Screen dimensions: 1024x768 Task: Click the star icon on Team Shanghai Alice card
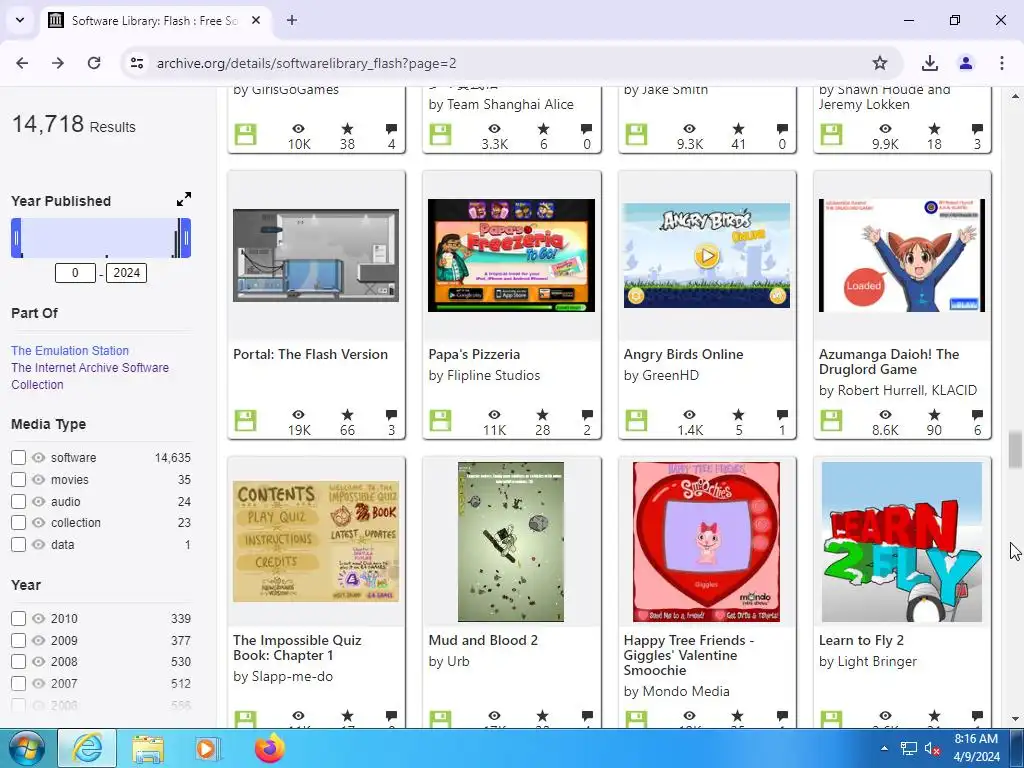[543, 129]
